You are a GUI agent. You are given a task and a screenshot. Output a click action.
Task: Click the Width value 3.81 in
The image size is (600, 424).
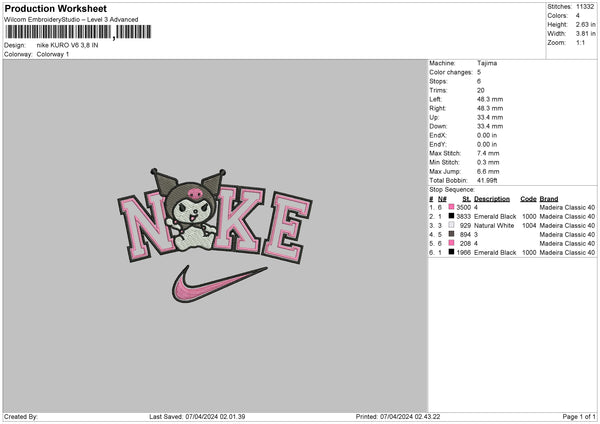point(585,34)
